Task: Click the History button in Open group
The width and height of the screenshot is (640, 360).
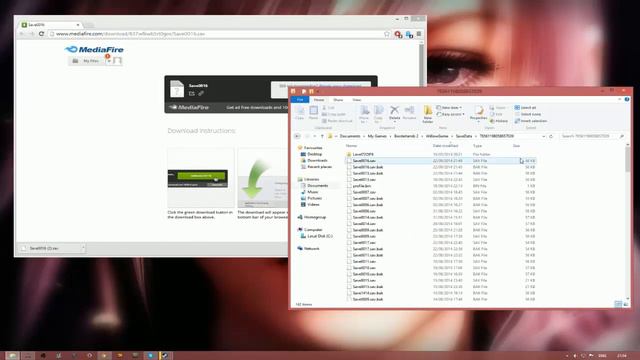Action: [499, 121]
